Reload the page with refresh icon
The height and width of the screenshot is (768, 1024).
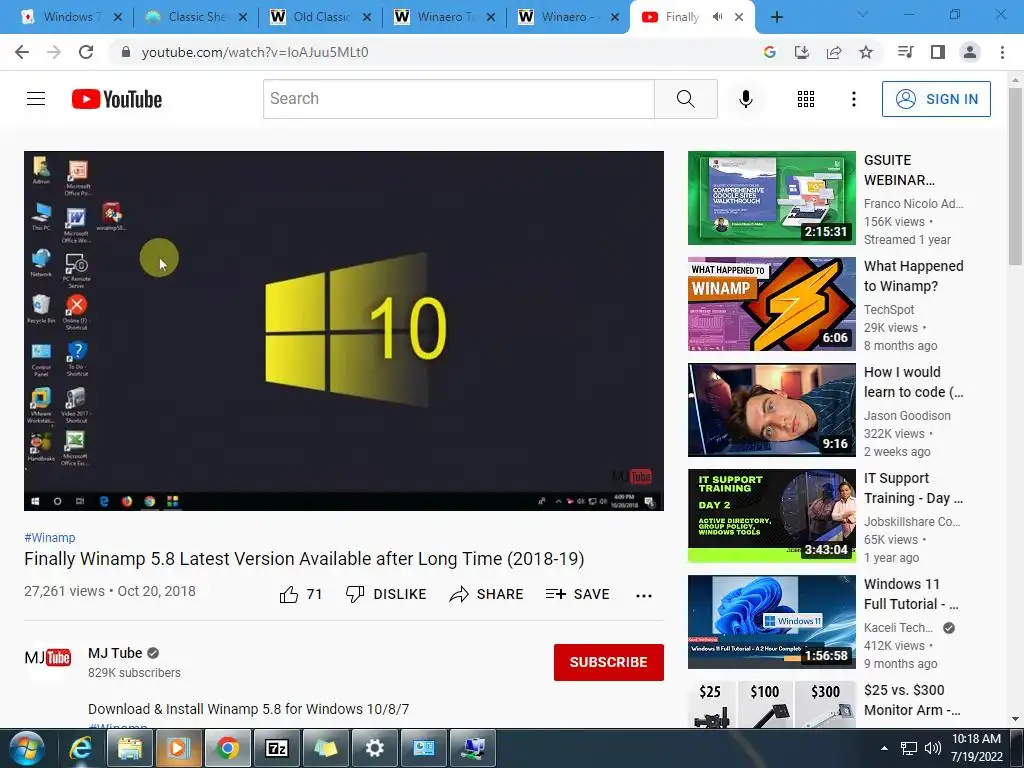coord(86,52)
